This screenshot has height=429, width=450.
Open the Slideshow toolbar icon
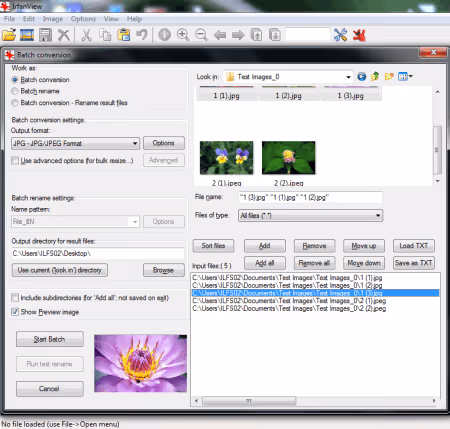[27, 35]
